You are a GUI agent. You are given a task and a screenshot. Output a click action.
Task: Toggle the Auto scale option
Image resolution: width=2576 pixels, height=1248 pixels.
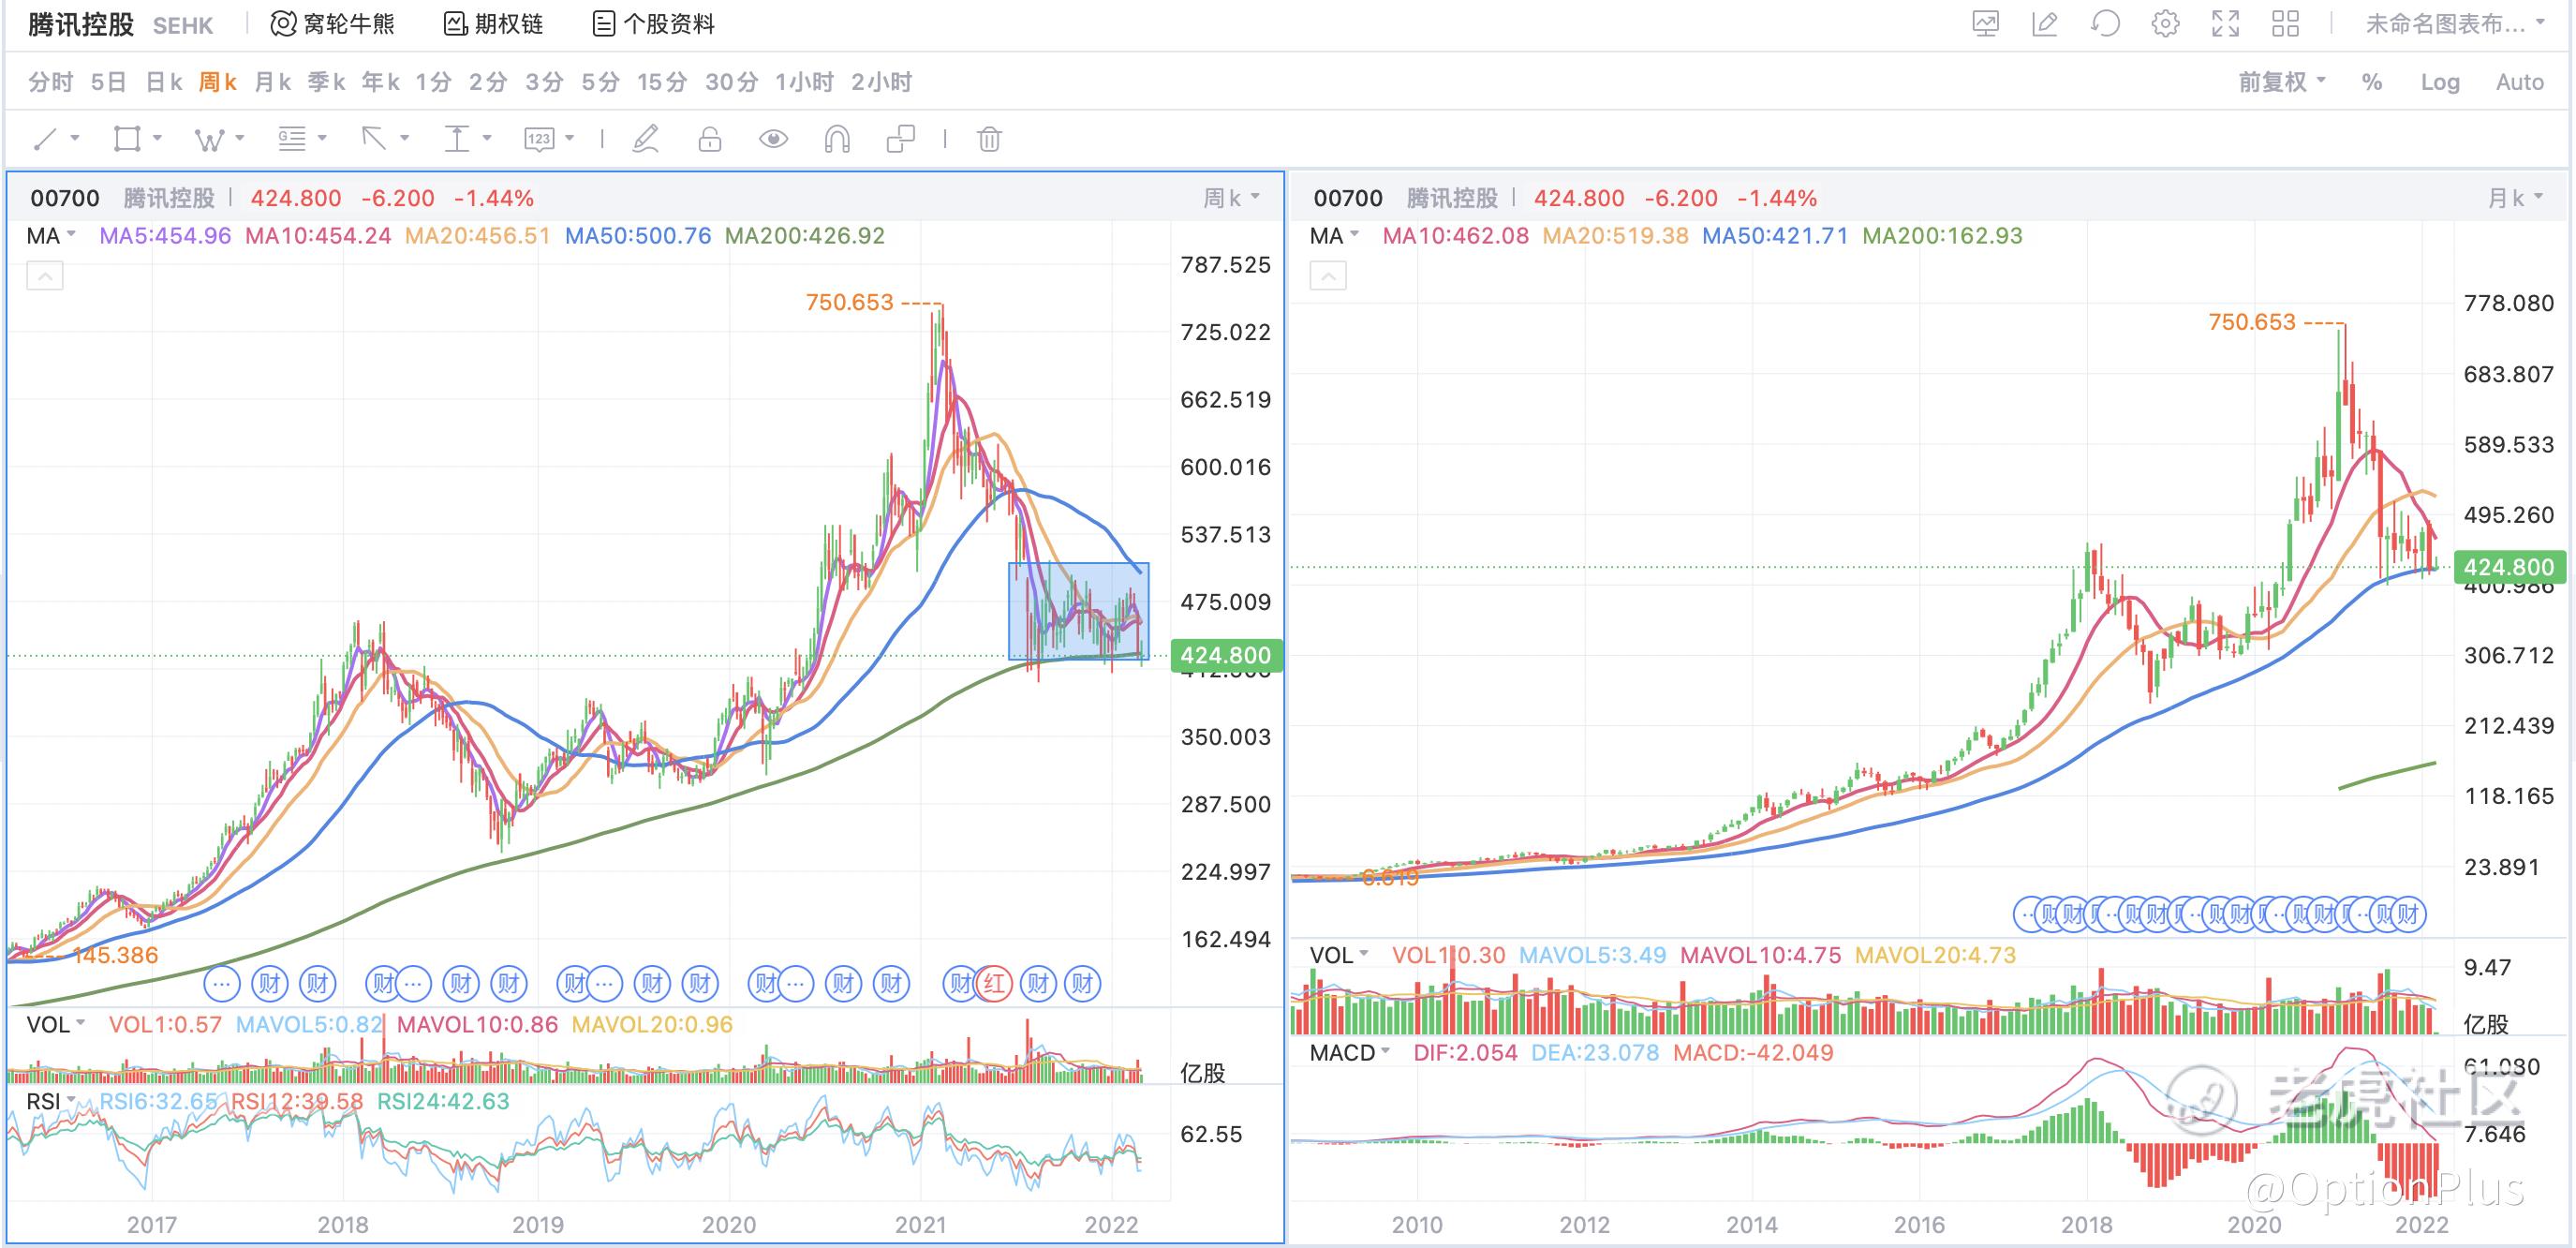(x=2519, y=82)
